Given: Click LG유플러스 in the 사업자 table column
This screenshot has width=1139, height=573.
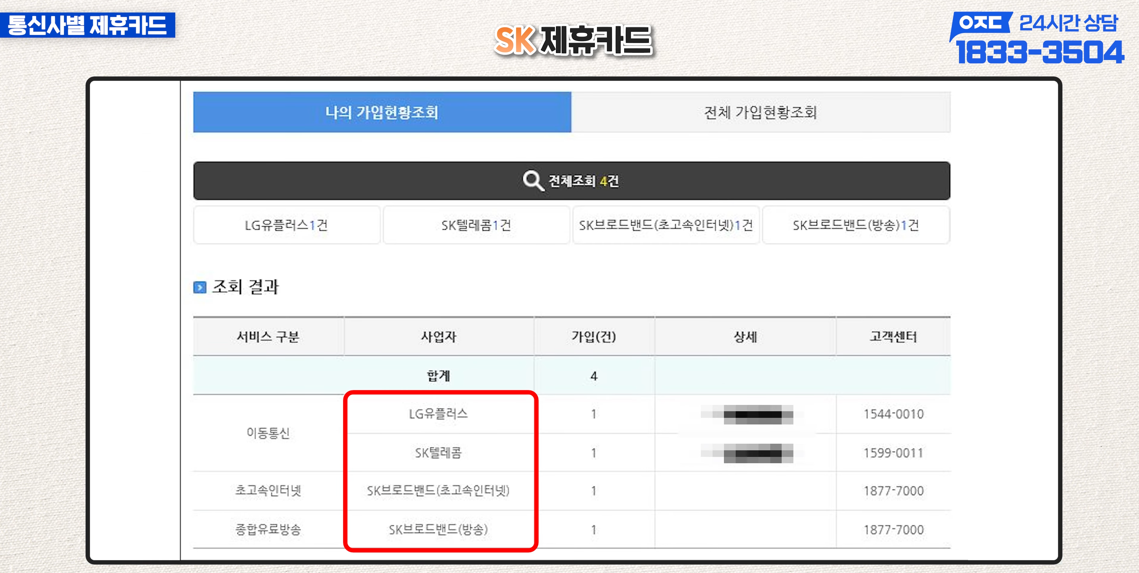Looking at the screenshot, I should tap(438, 414).
